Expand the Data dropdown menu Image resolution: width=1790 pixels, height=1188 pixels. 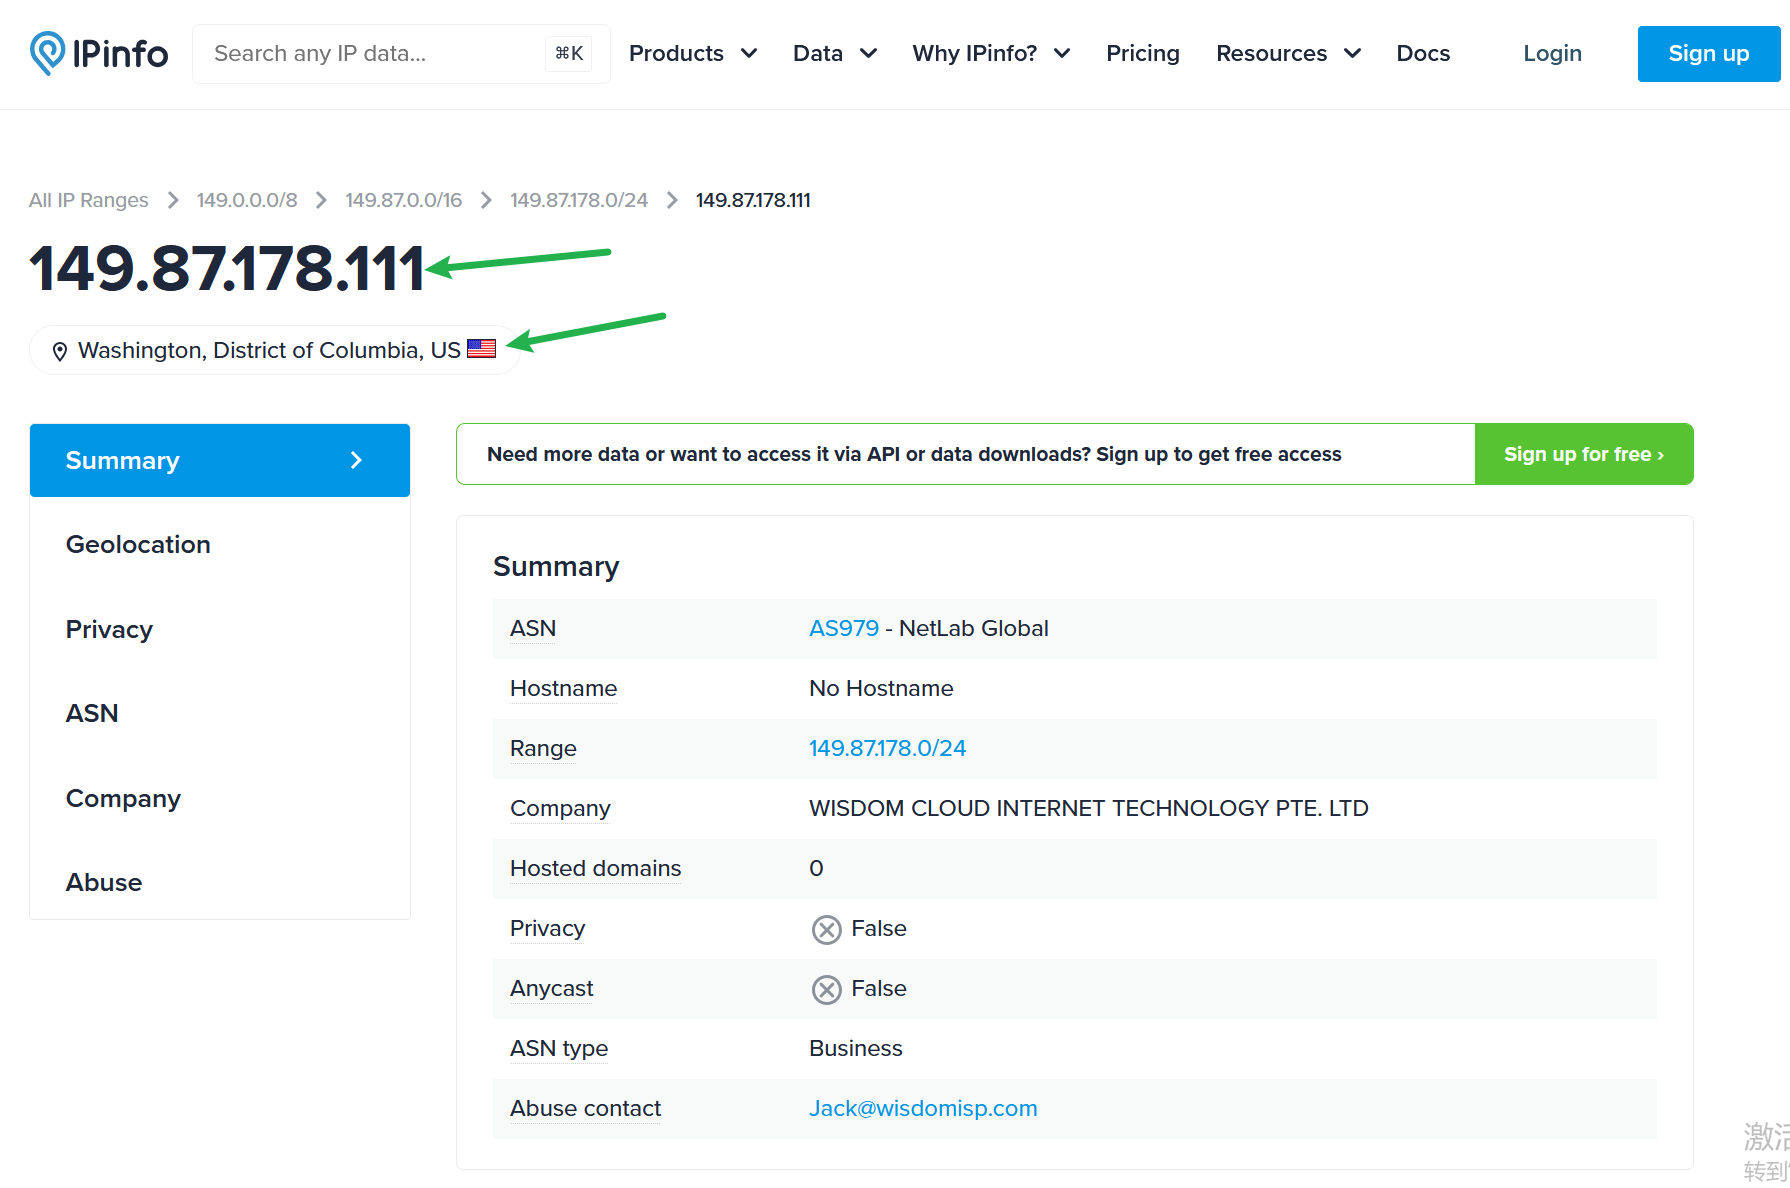(x=834, y=54)
